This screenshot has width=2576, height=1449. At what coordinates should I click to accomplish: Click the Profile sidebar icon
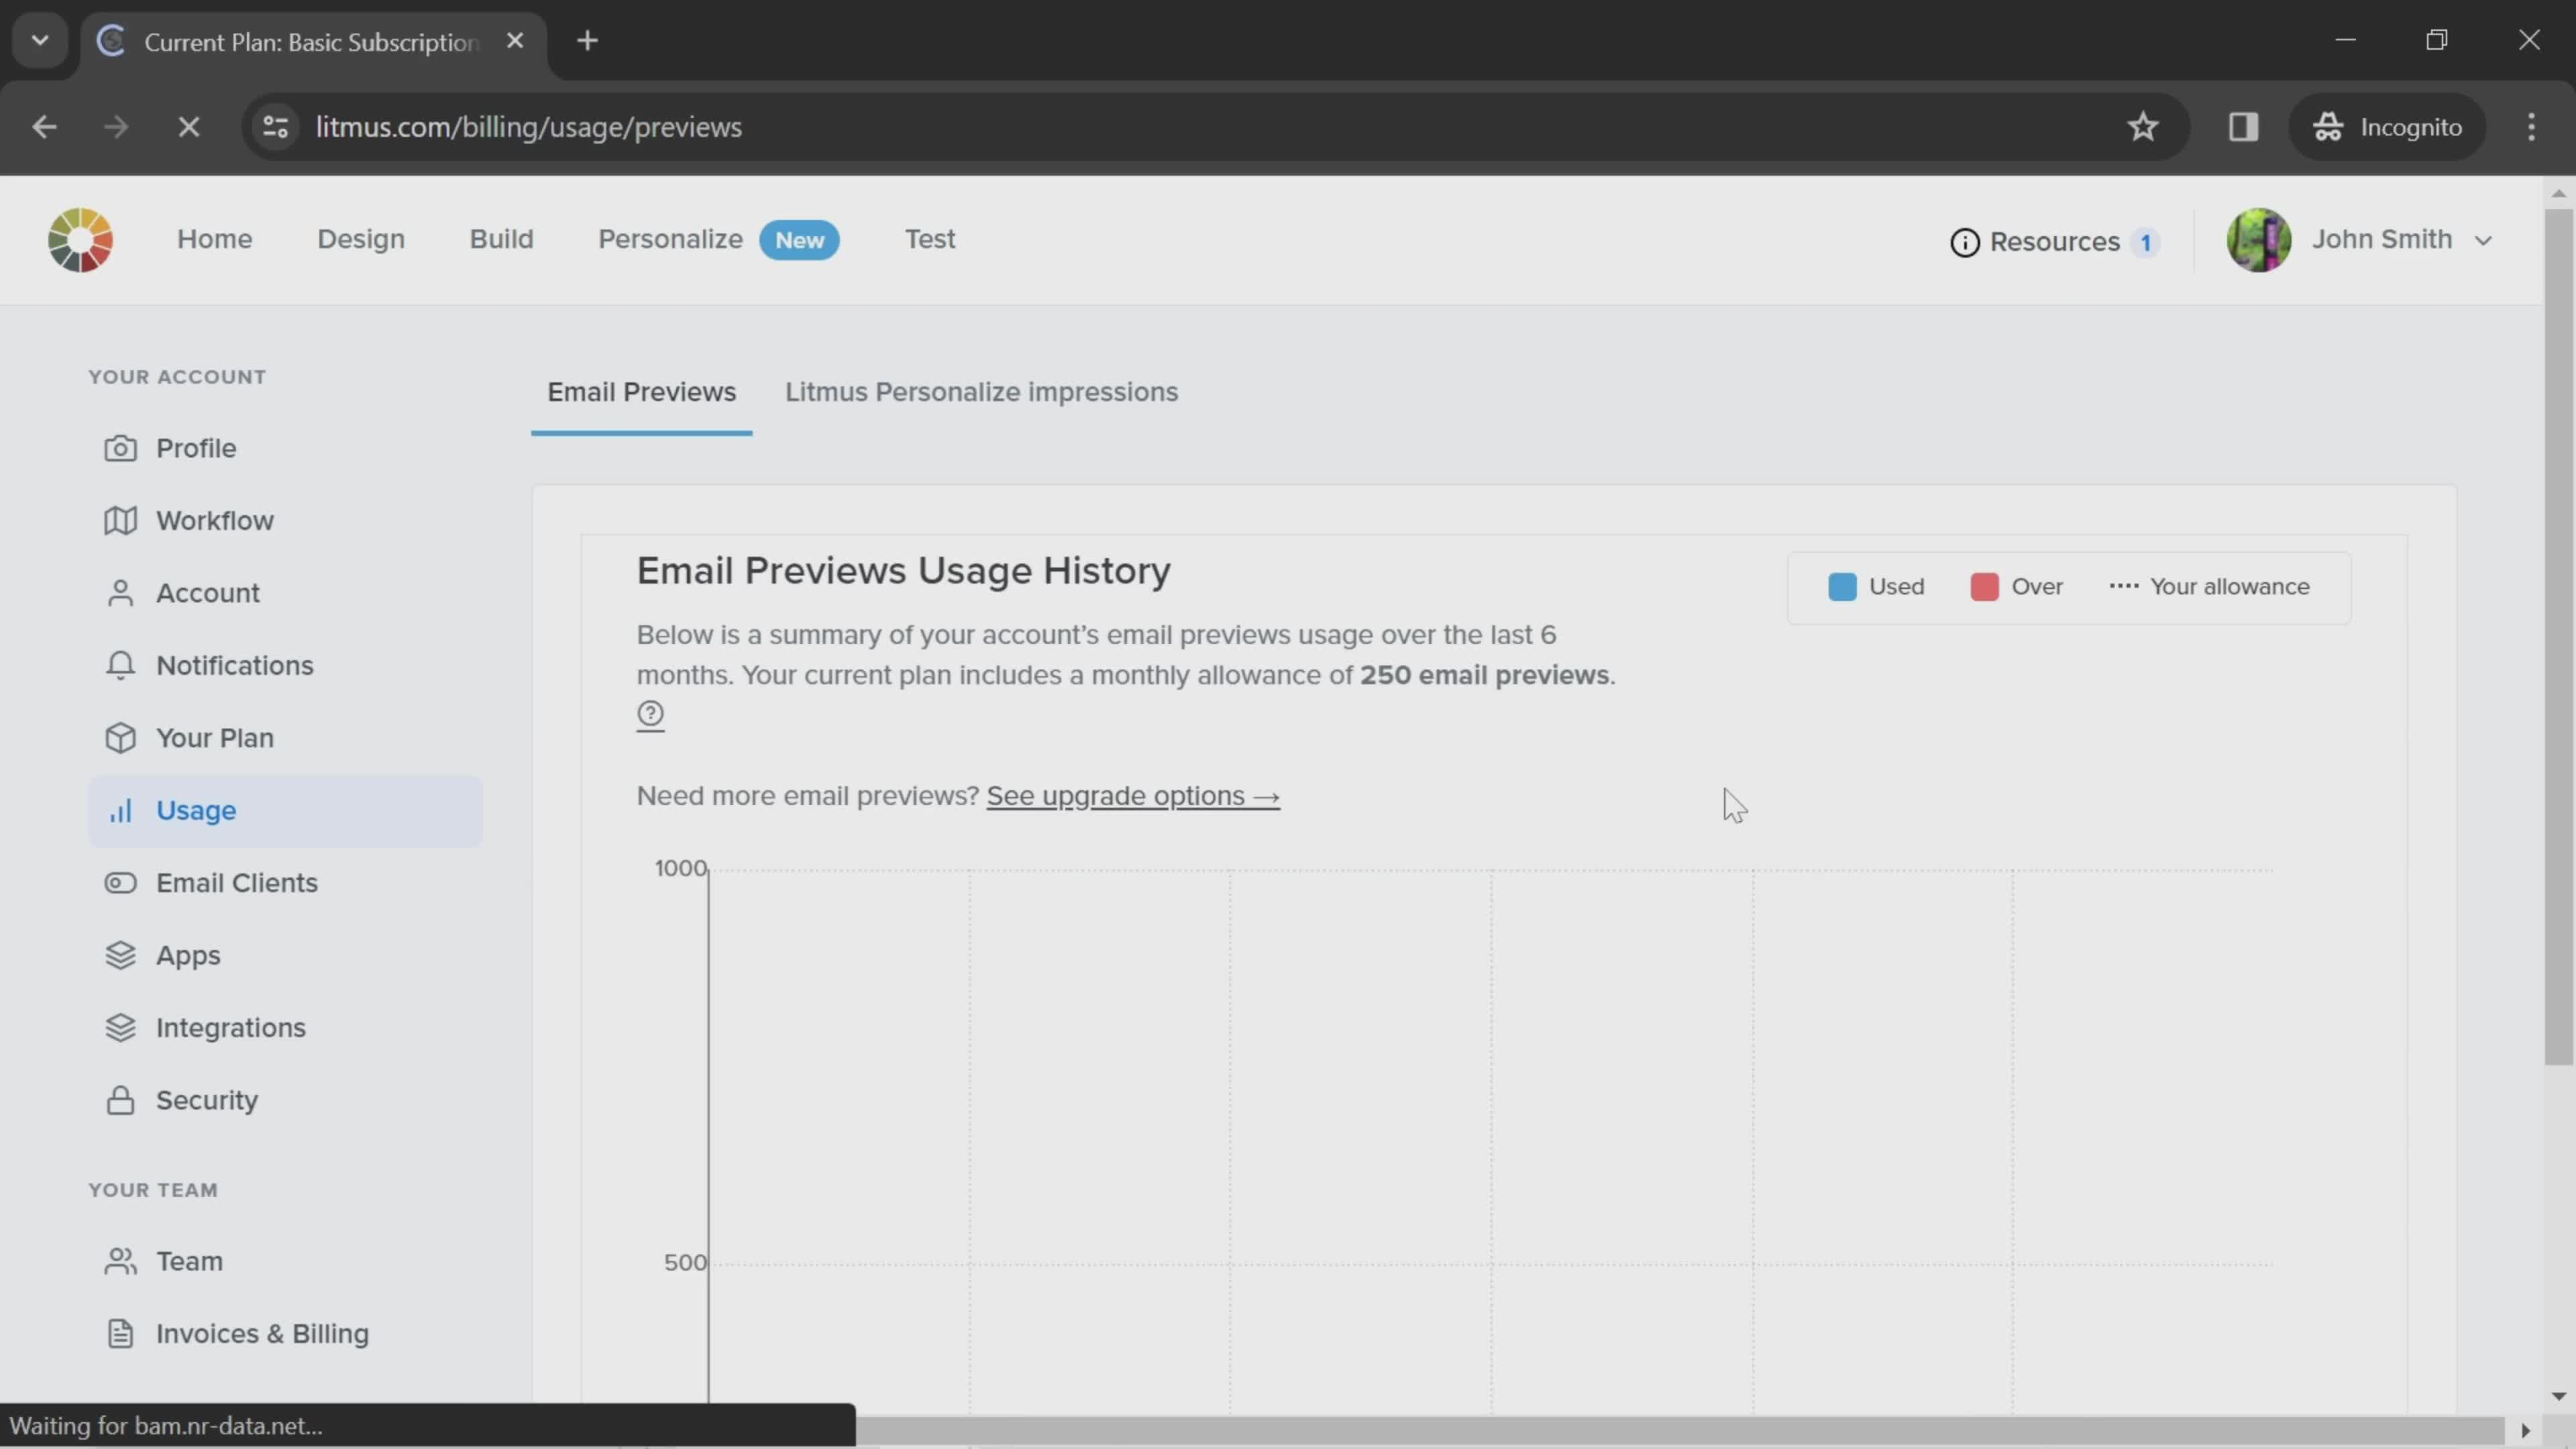(x=119, y=447)
